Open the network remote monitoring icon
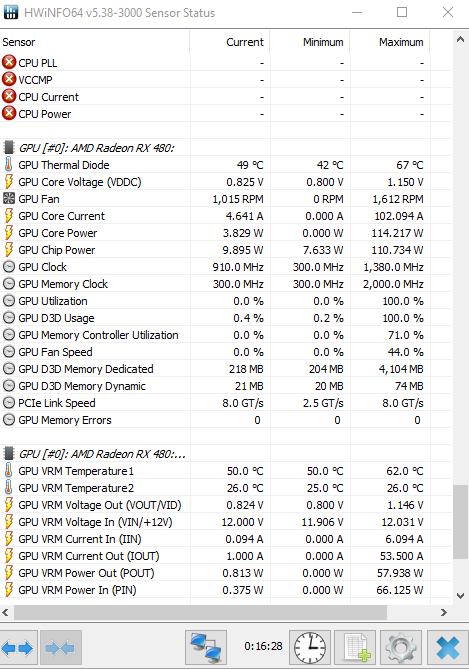 (206, 647)
